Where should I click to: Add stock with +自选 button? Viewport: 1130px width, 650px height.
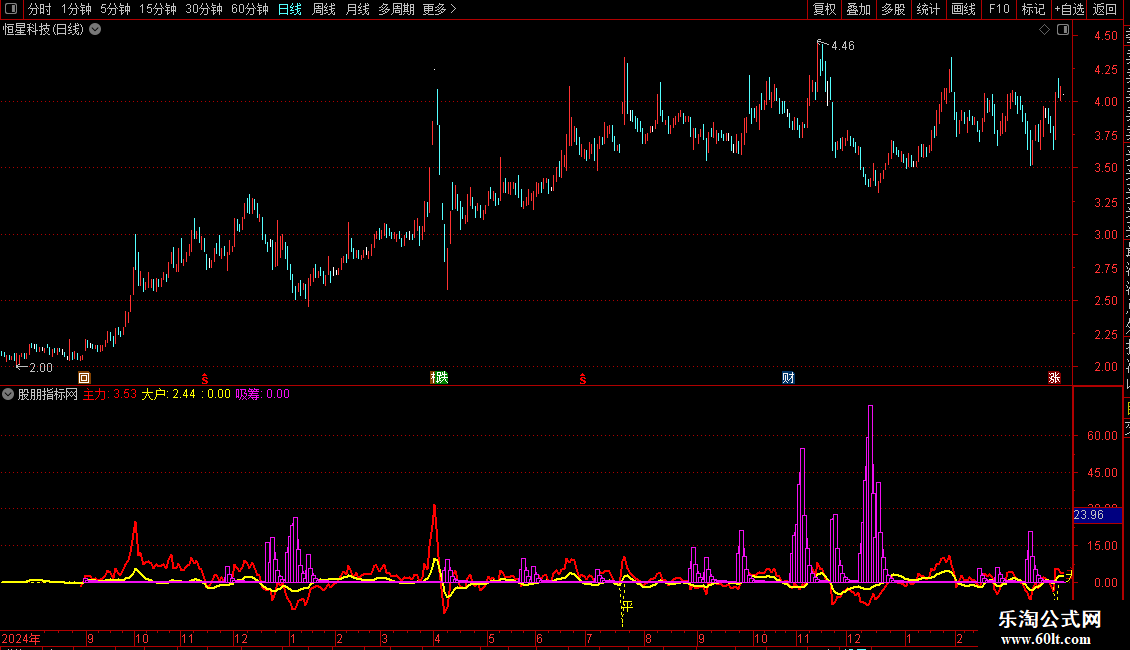pos(1069,9)
